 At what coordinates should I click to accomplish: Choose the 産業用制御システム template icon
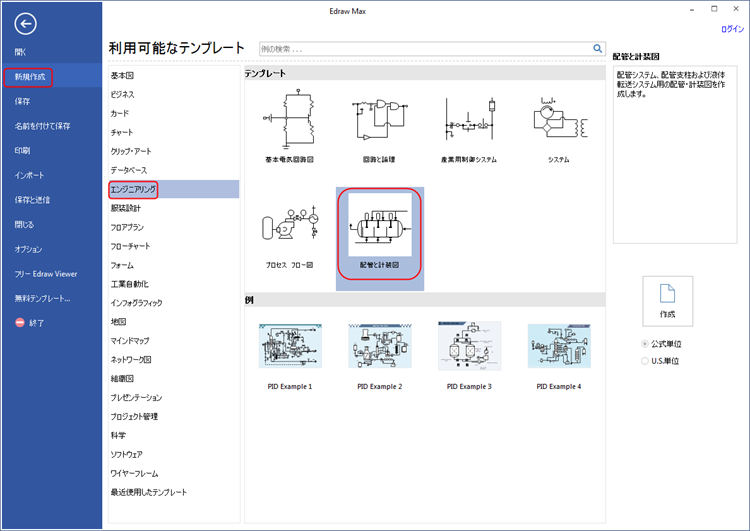tap(469, 121)
